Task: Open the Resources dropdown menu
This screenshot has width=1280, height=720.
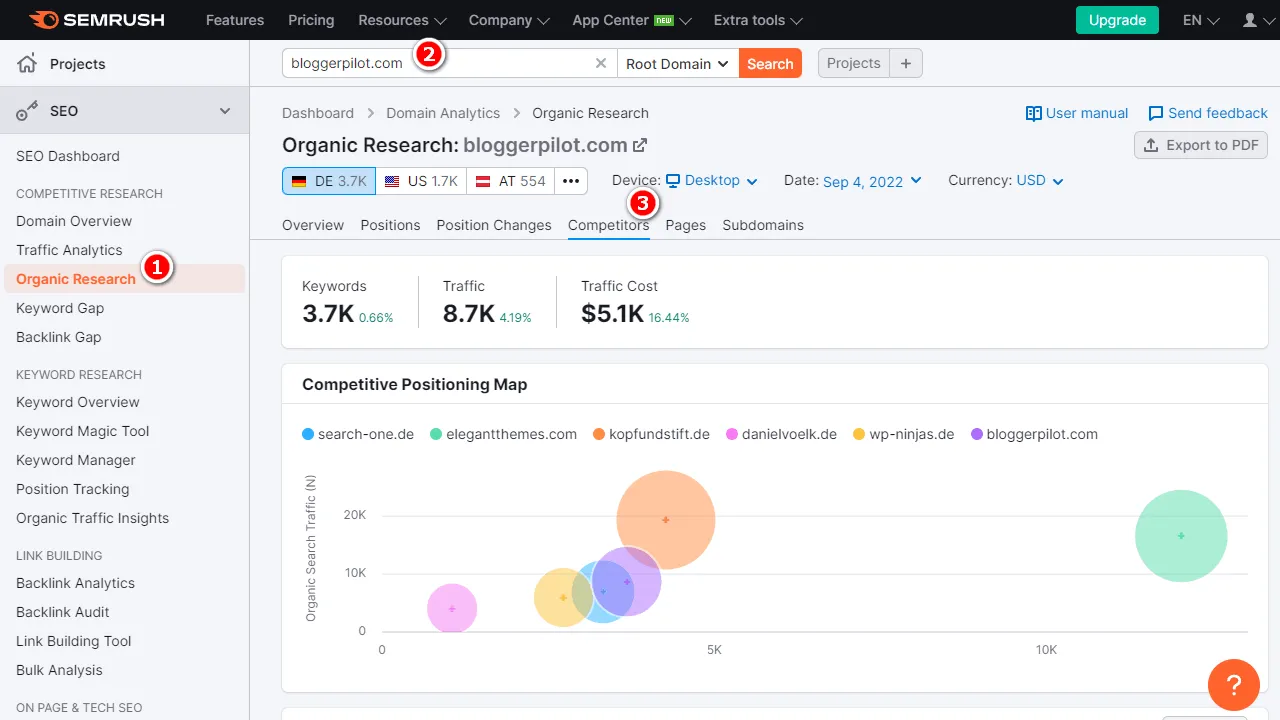Action: pos(402,20)
